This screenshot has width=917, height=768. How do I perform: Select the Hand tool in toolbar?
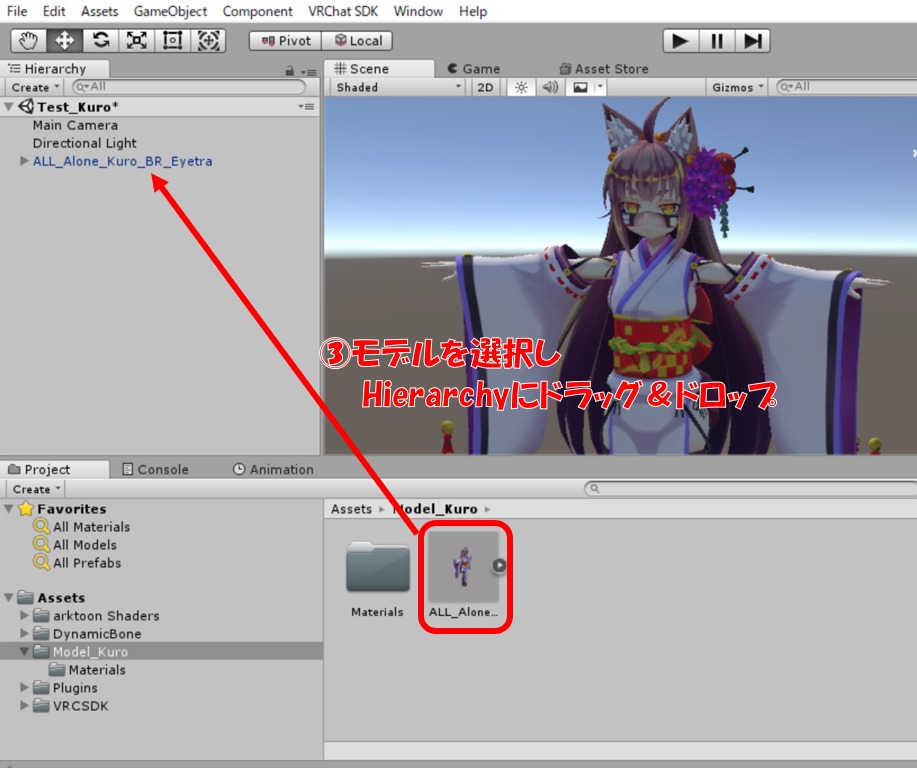coord(28,41)
